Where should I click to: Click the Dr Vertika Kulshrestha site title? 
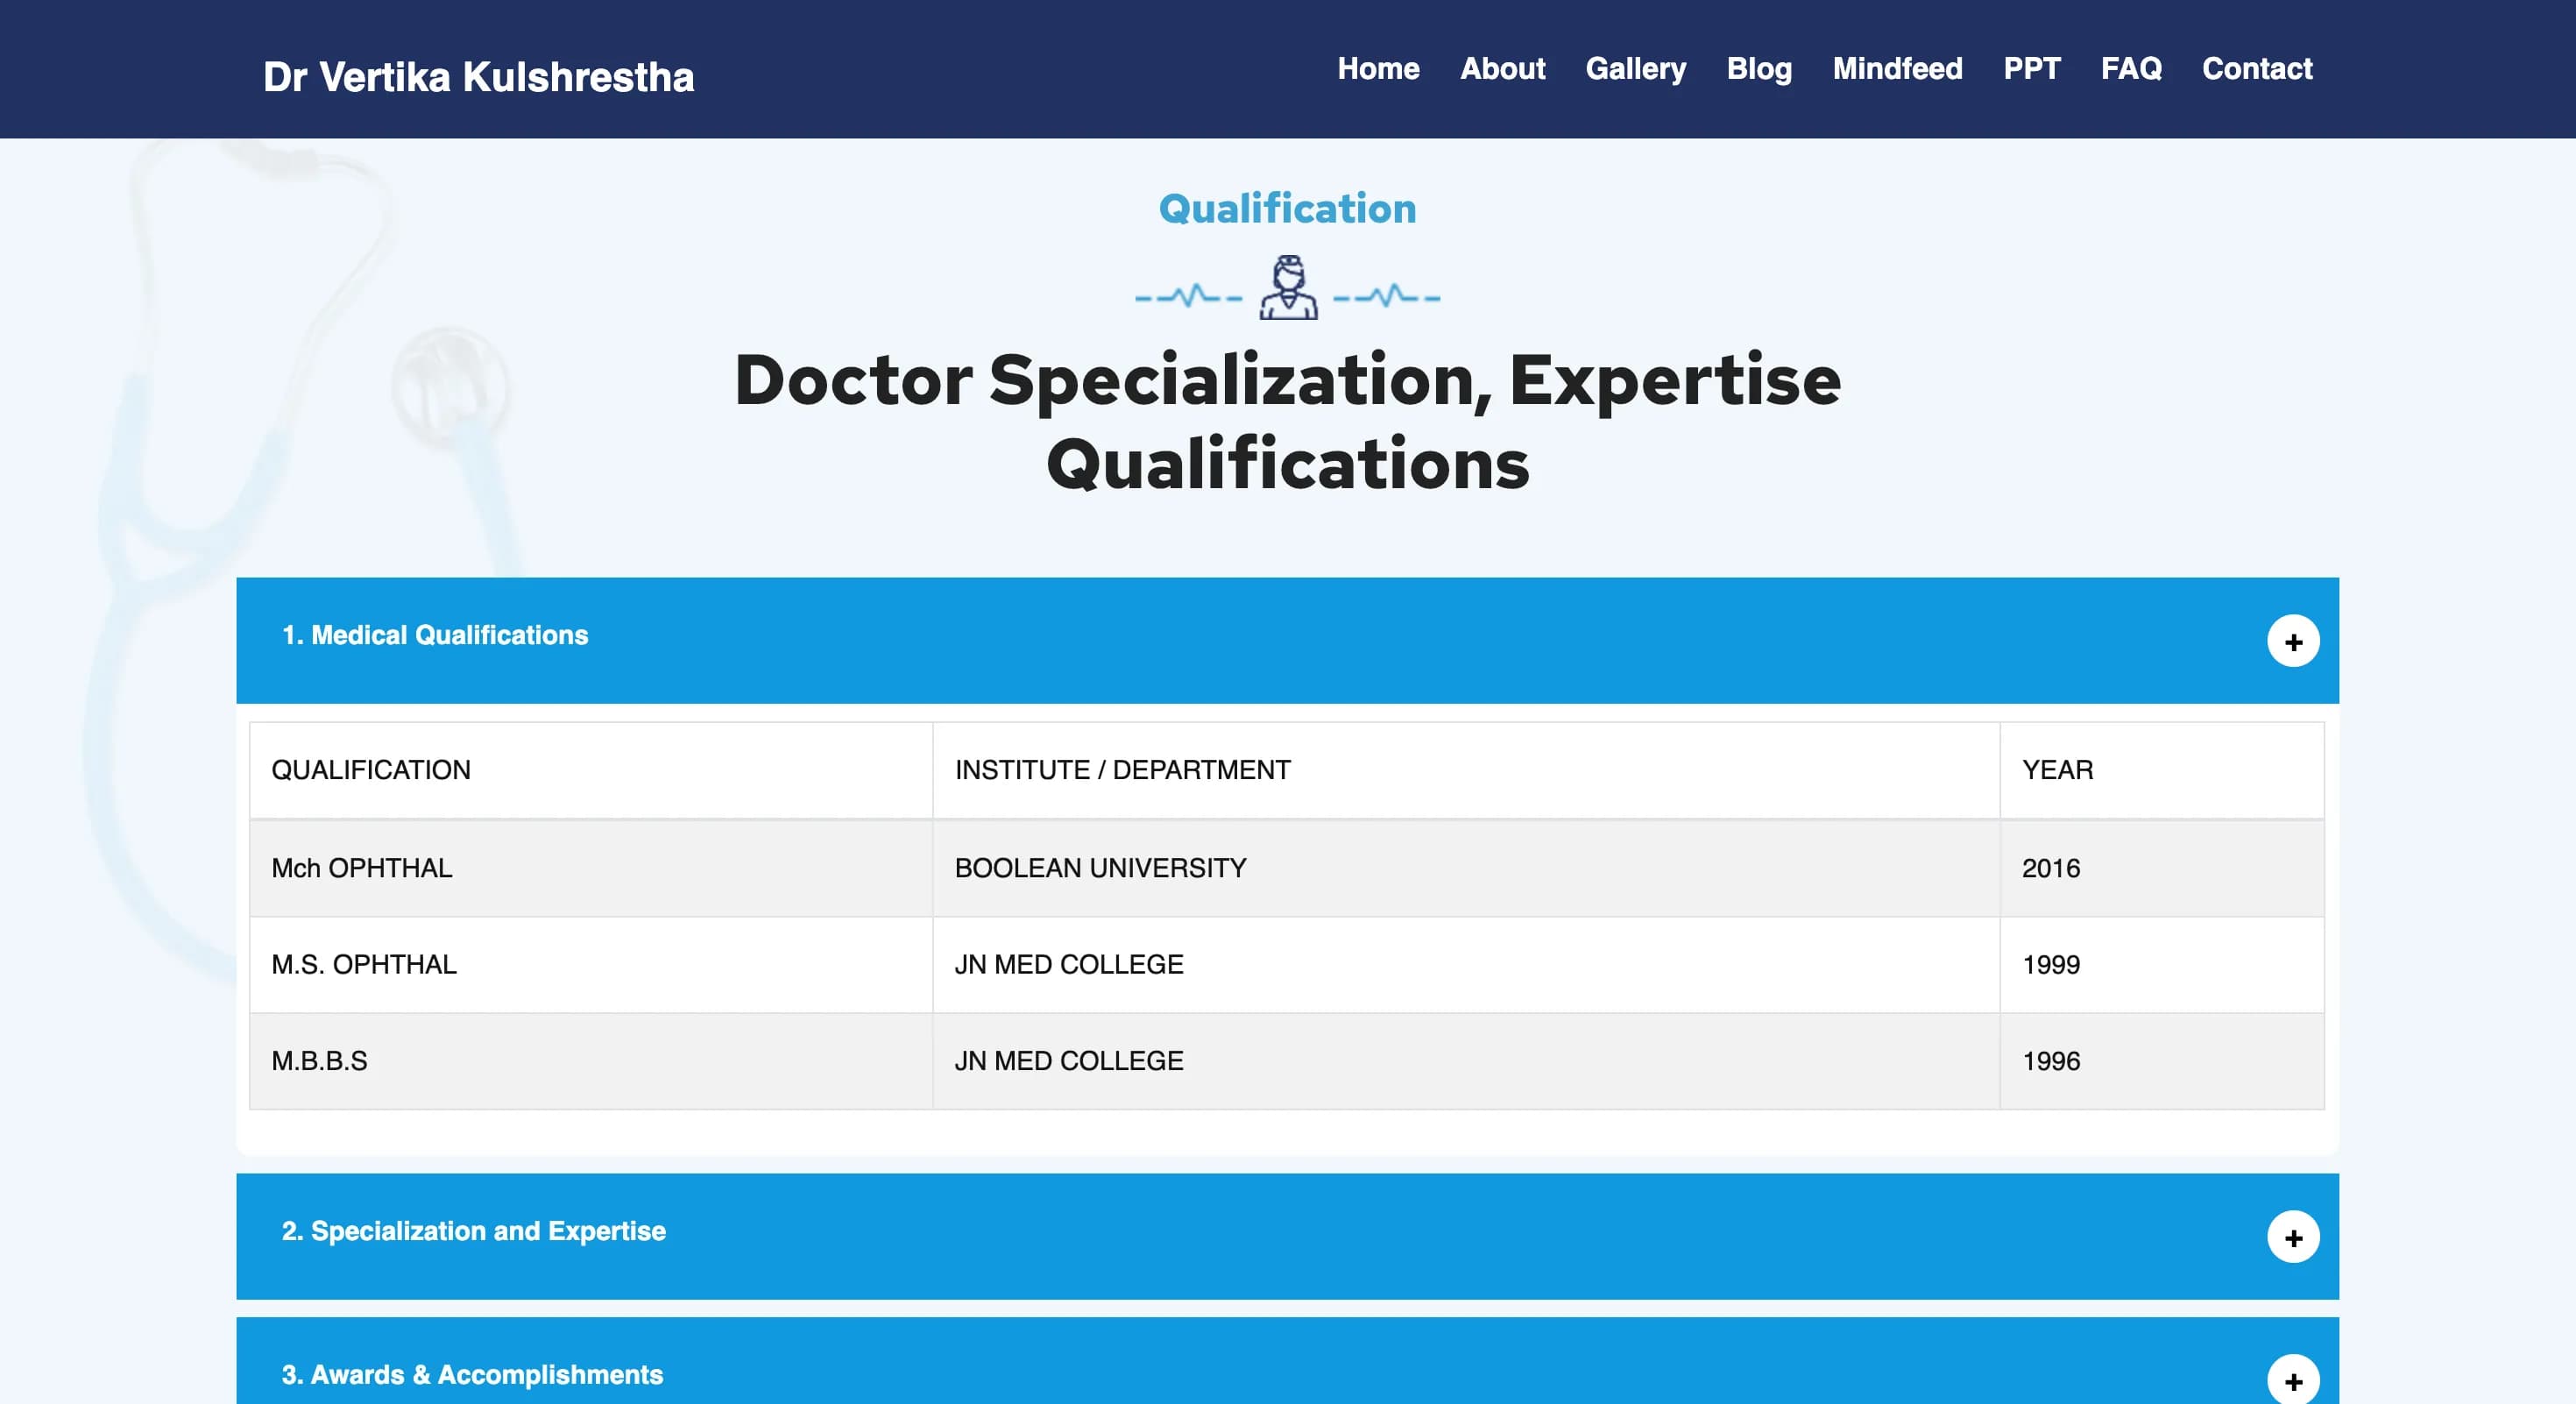coord(478,77)
